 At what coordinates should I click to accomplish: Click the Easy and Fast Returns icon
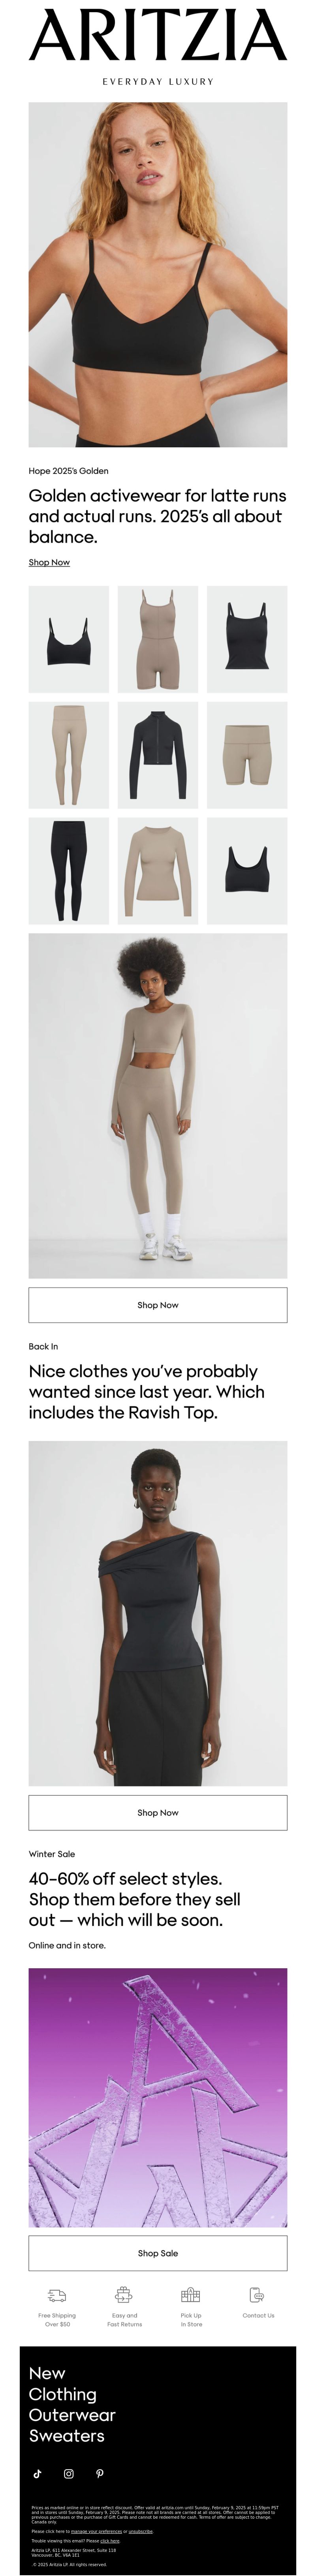coord(124,2295)
